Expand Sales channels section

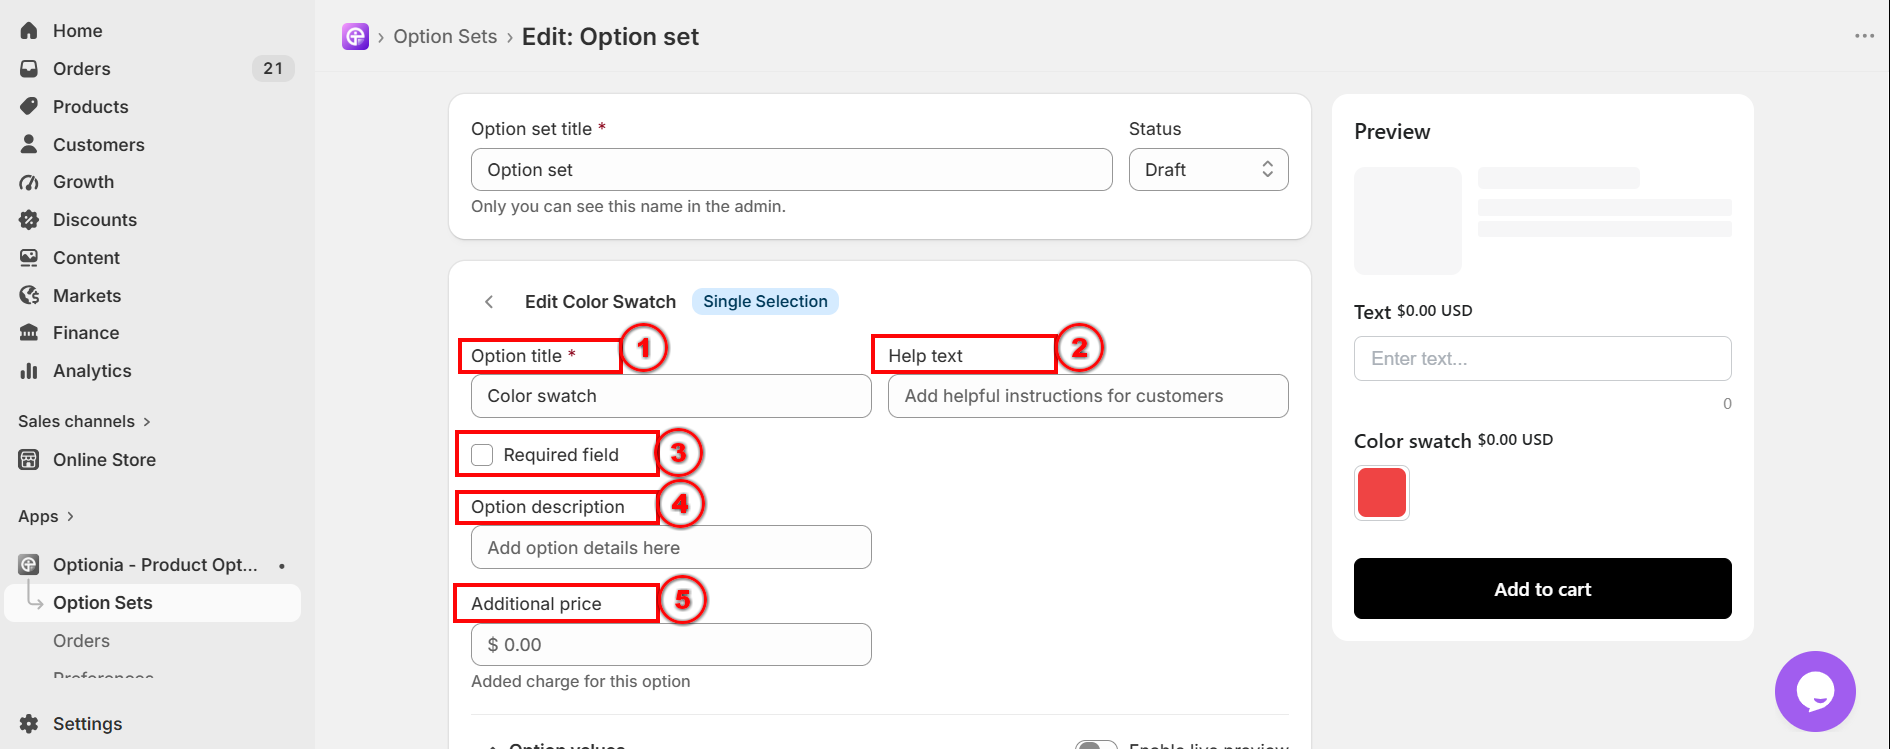[84, 422]
